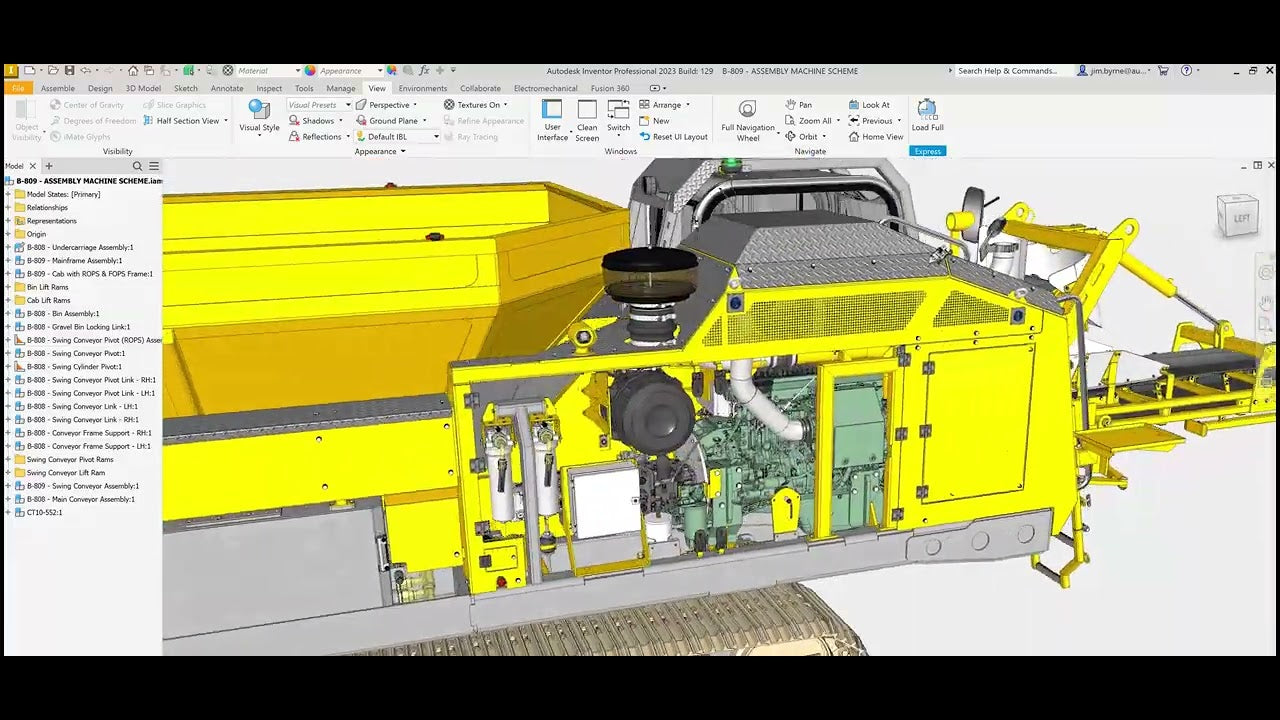This screenshot has width=1280, height=720.
Task: Select Swing Conveyor Lift Ram folder
Action: (66, 472)
